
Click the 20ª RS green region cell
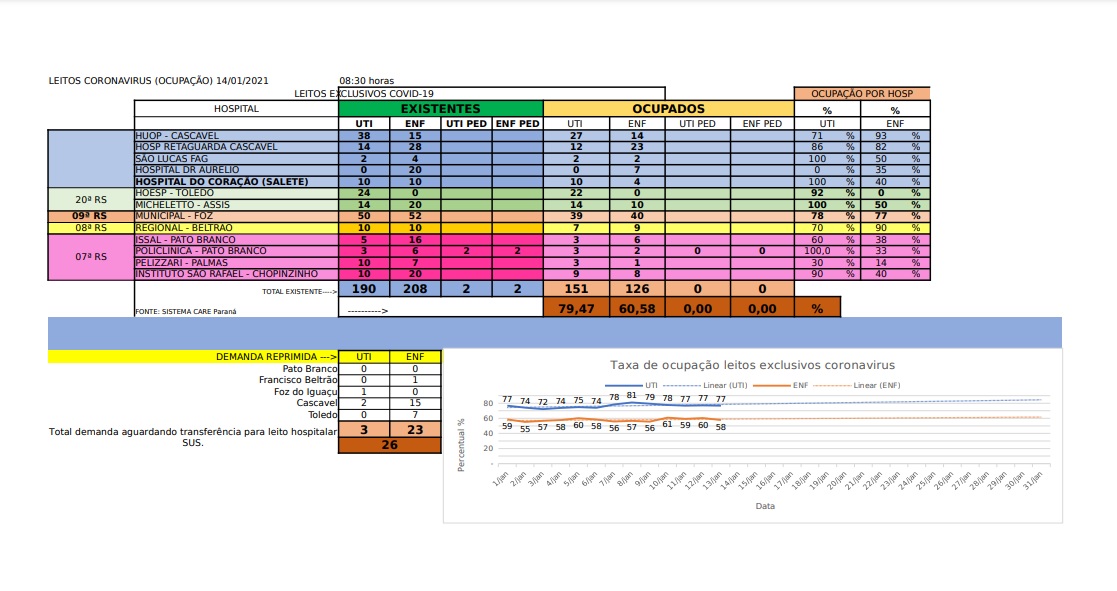[x=90, y=199]
